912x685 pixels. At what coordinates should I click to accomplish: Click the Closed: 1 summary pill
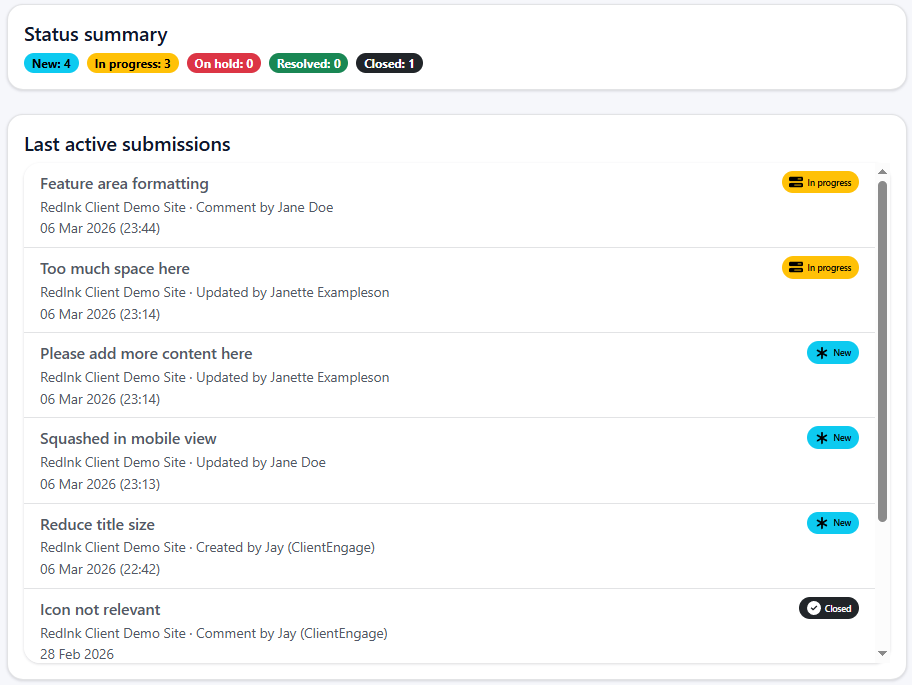click(389, 64)
